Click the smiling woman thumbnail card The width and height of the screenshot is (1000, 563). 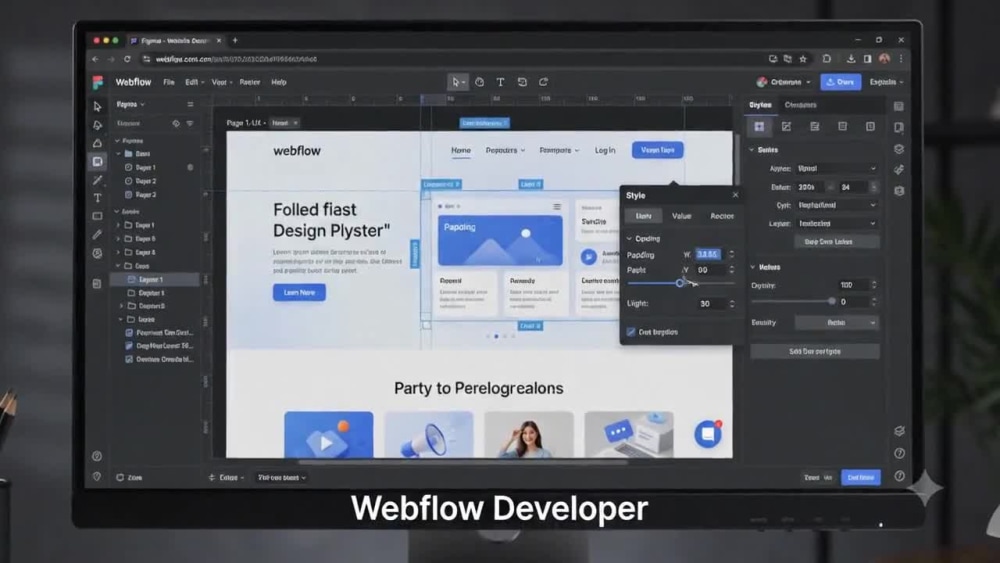click(x=529, y=434)
